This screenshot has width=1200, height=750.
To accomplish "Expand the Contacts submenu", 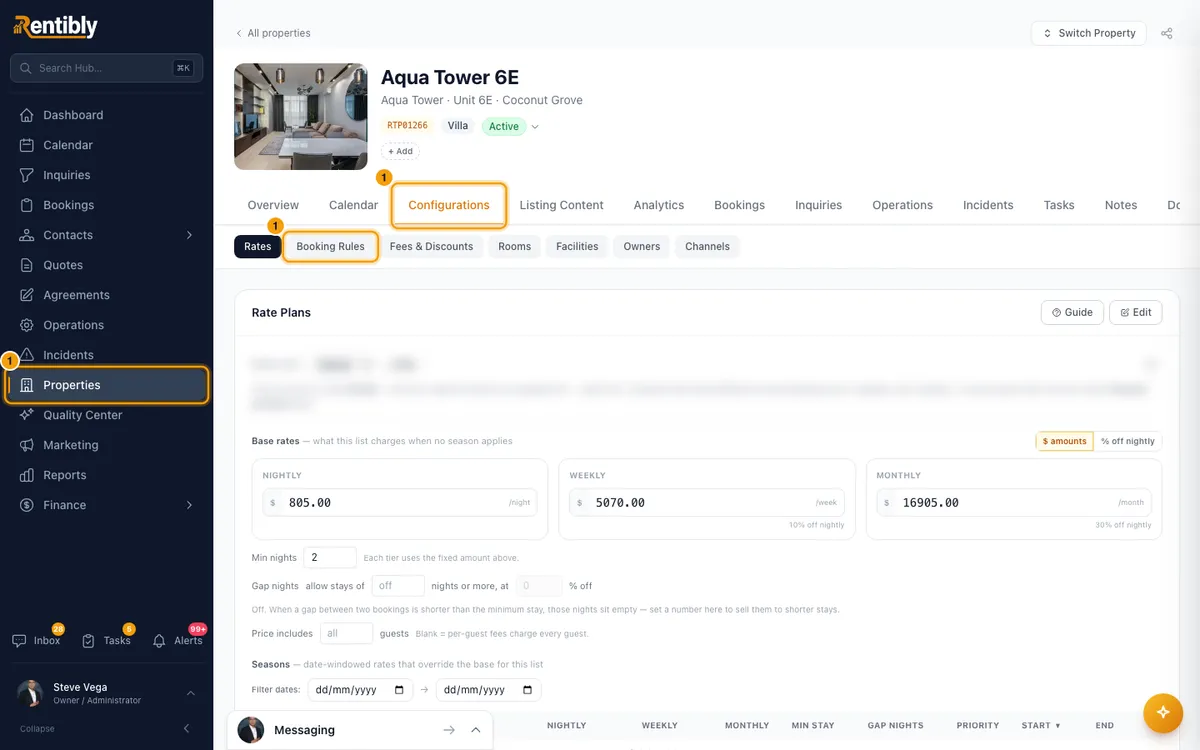I will pyautogui.click(x=189, y=235).
